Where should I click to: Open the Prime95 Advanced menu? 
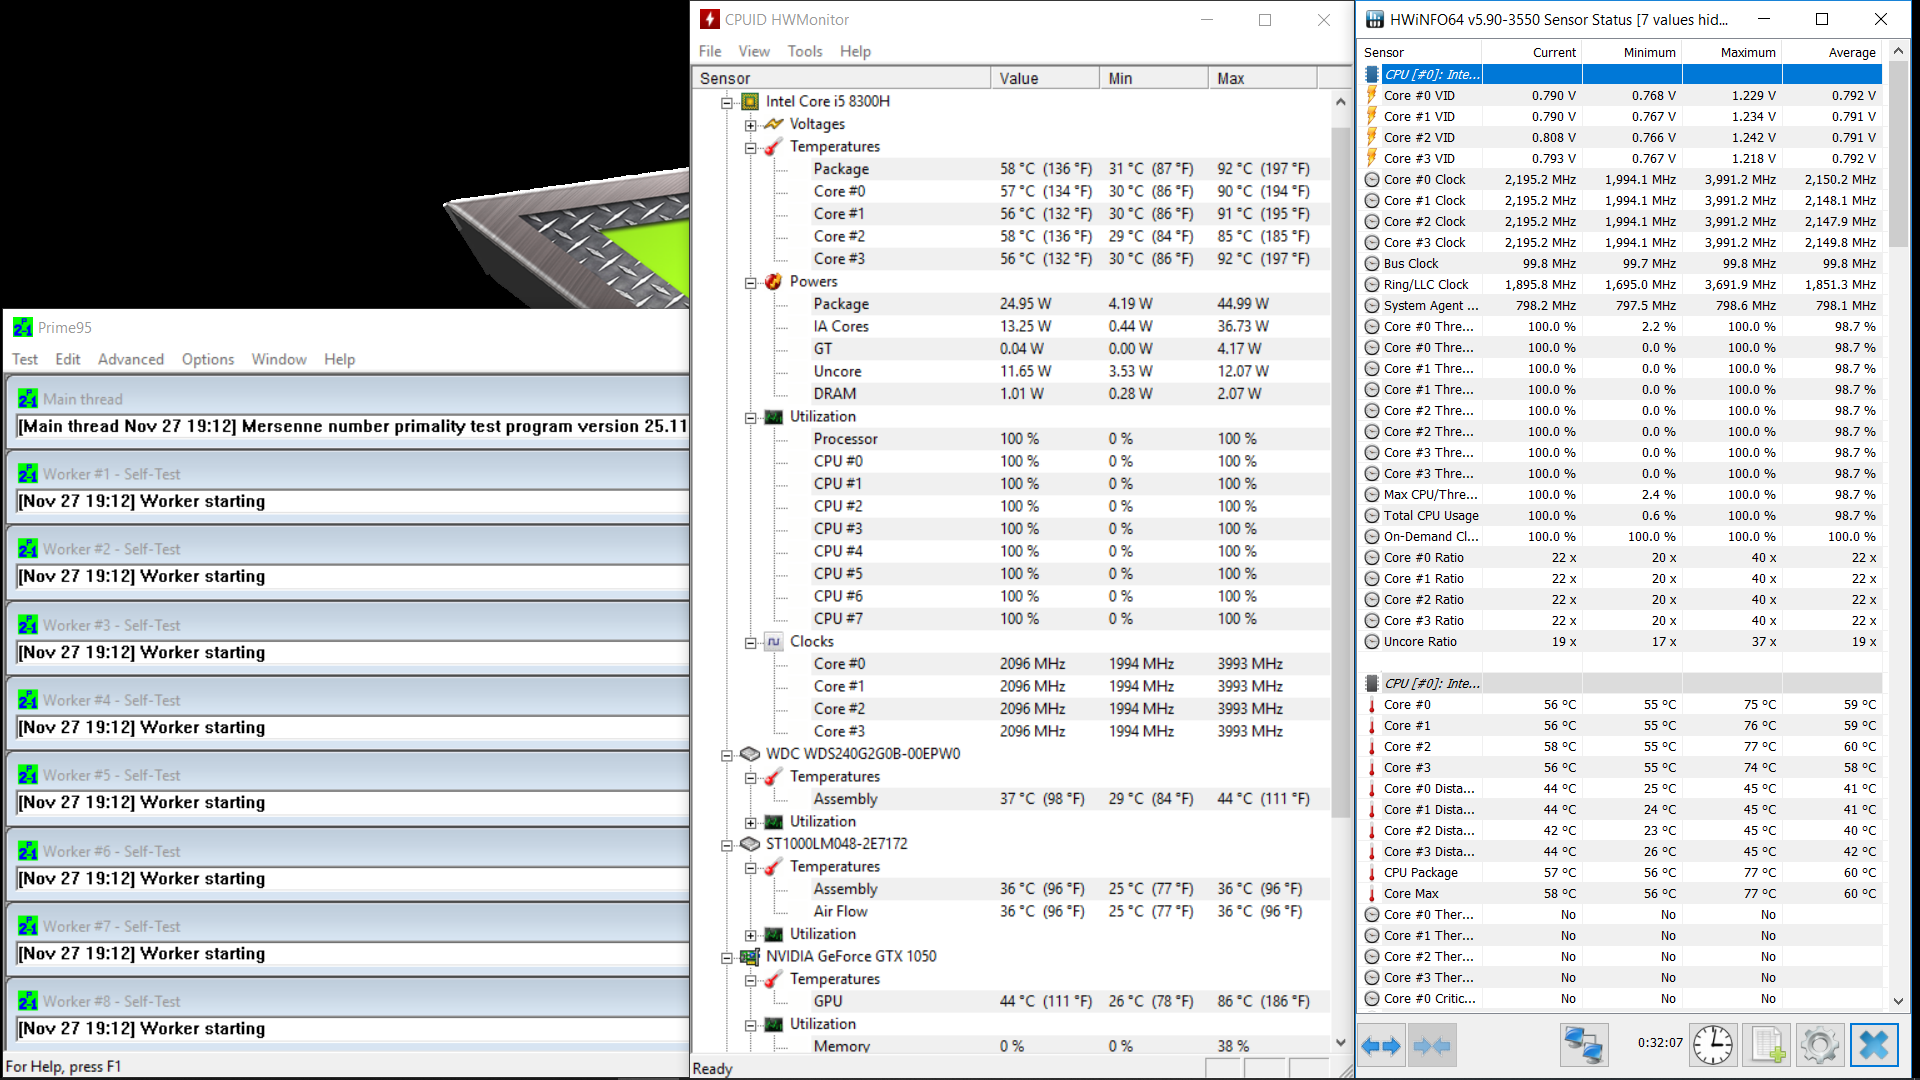point(131,359)
